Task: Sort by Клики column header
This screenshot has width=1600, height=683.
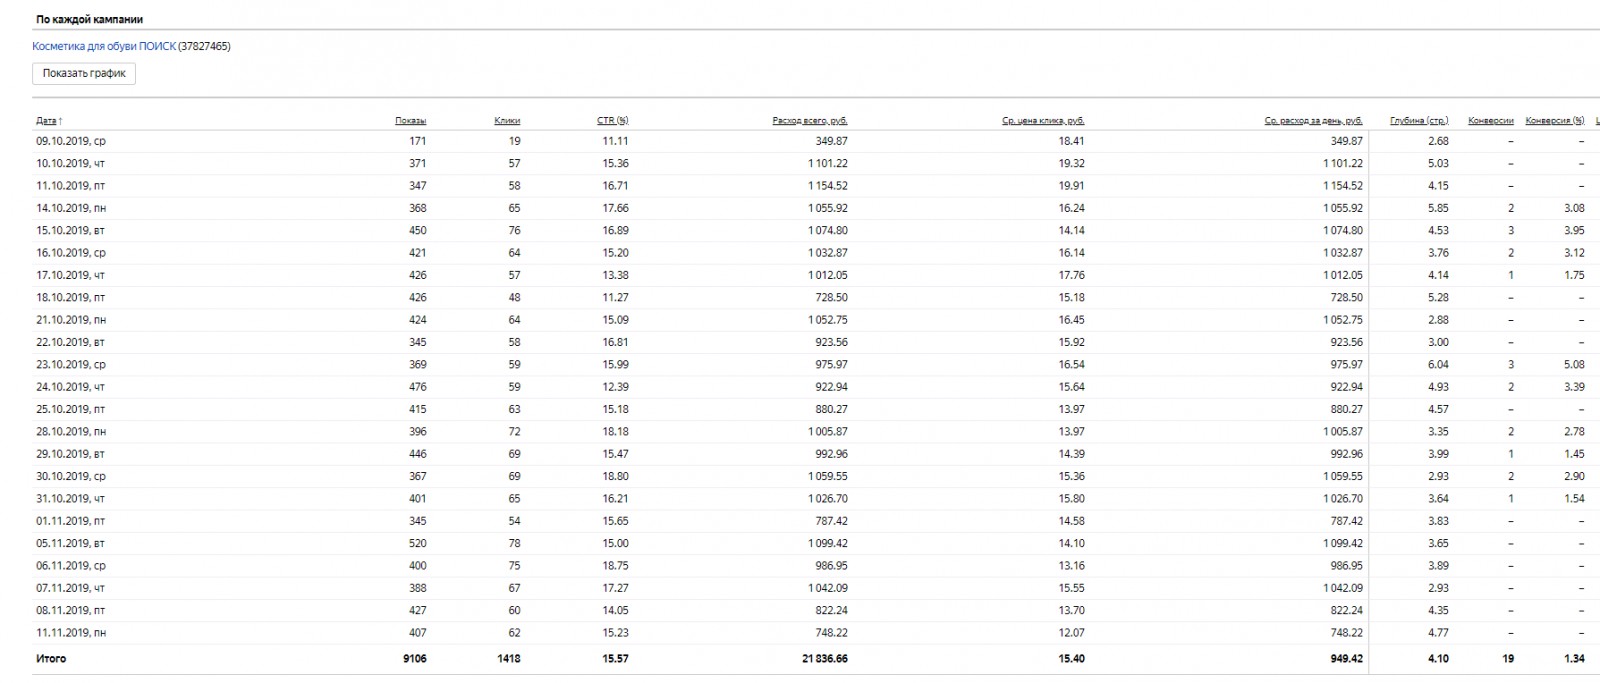Action: click(x=507, y=121)
